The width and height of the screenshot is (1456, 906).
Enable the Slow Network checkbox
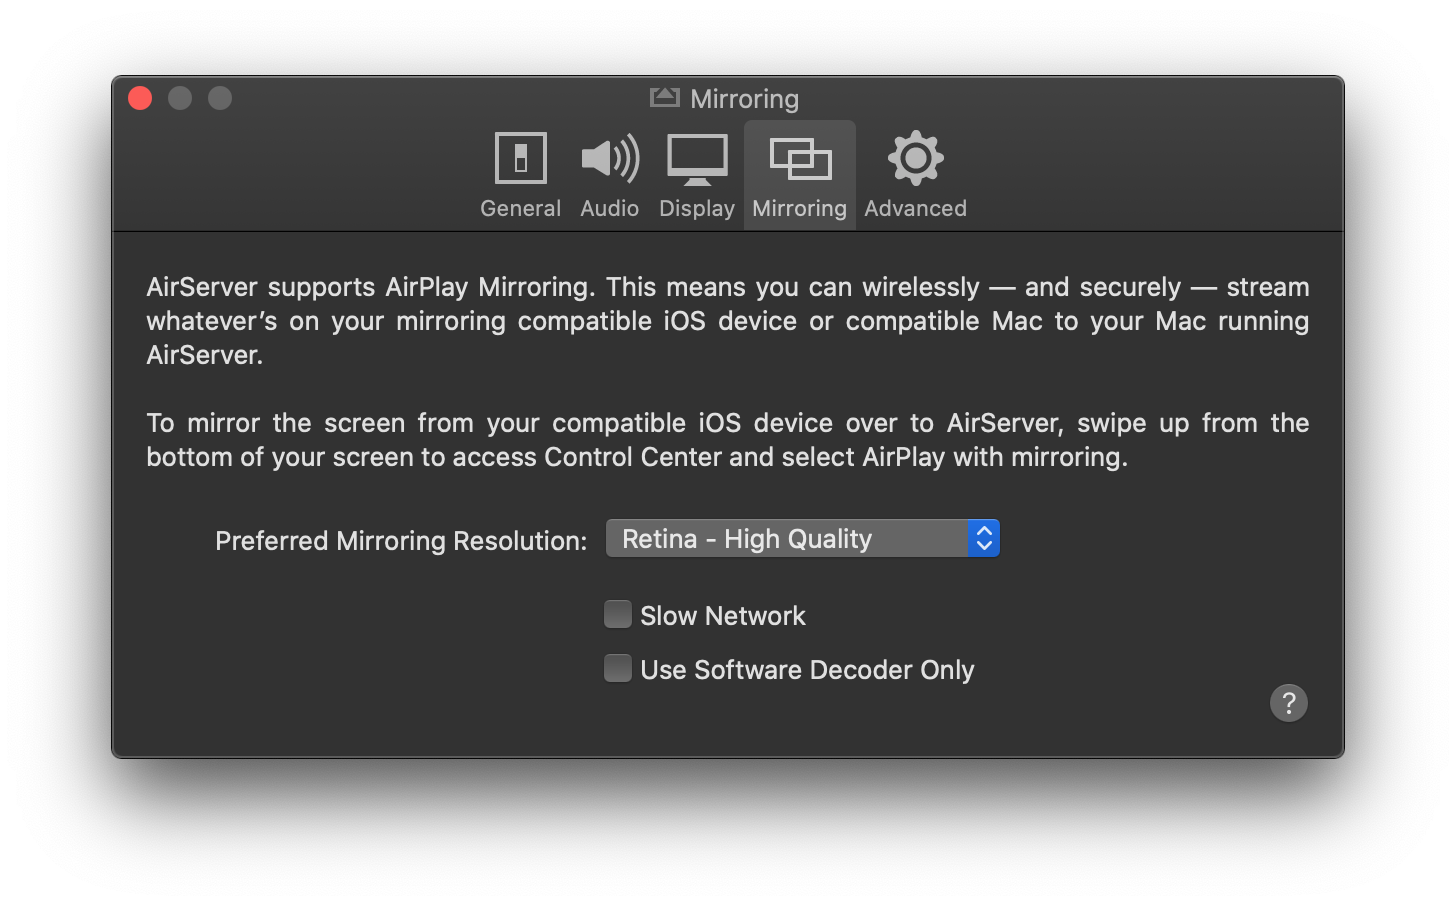(x=618, y=614)
